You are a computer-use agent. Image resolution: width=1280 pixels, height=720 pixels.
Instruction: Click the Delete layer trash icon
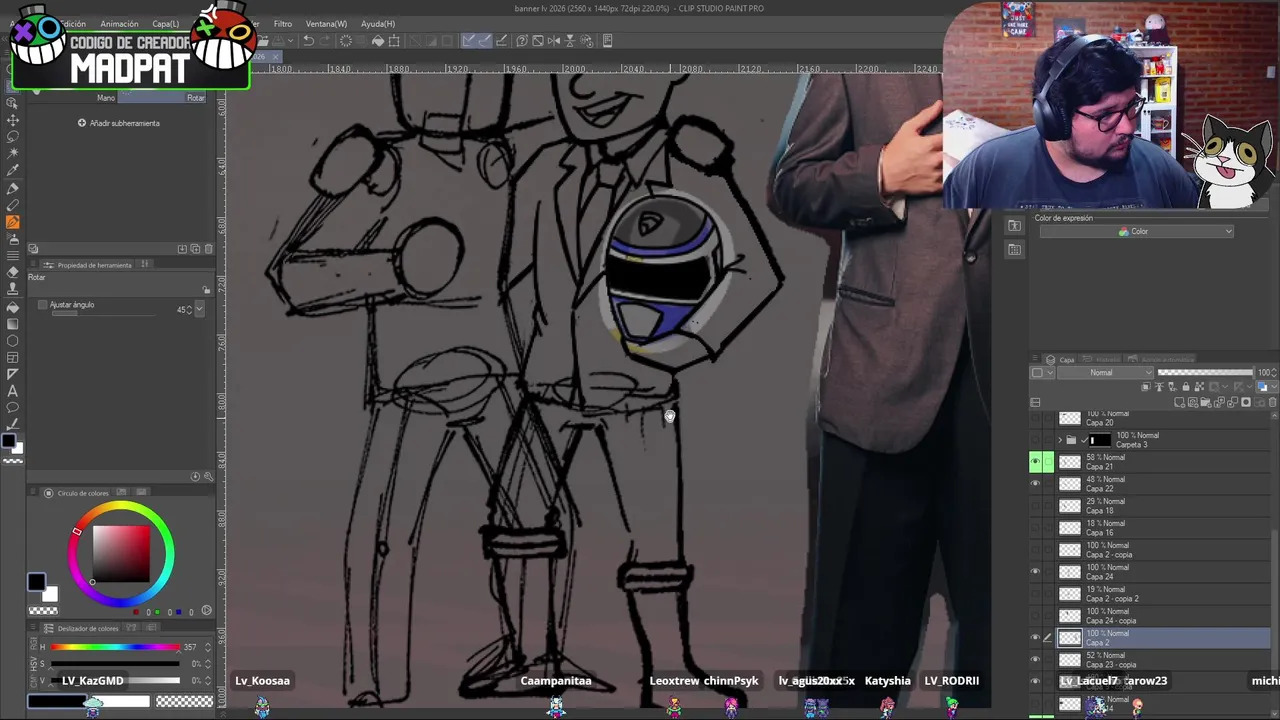pyautogui.click(x=1273, y=402)
